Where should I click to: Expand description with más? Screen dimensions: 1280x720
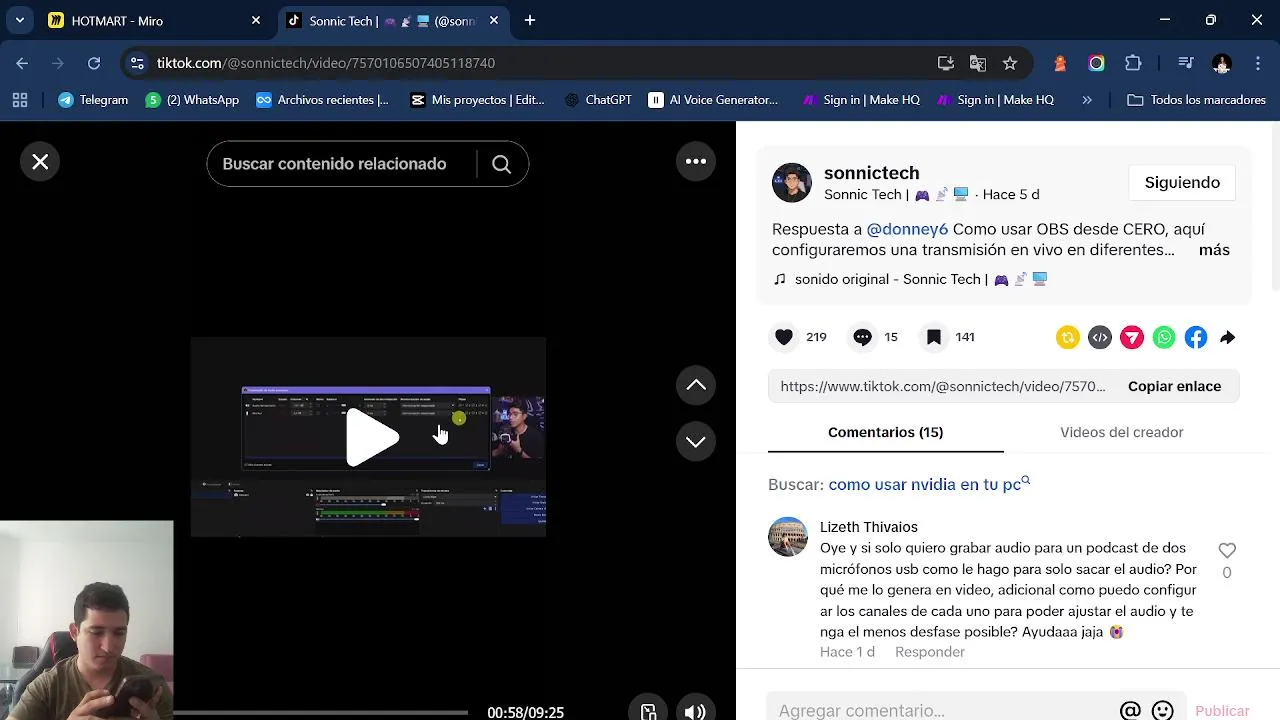click(1214, 250)
